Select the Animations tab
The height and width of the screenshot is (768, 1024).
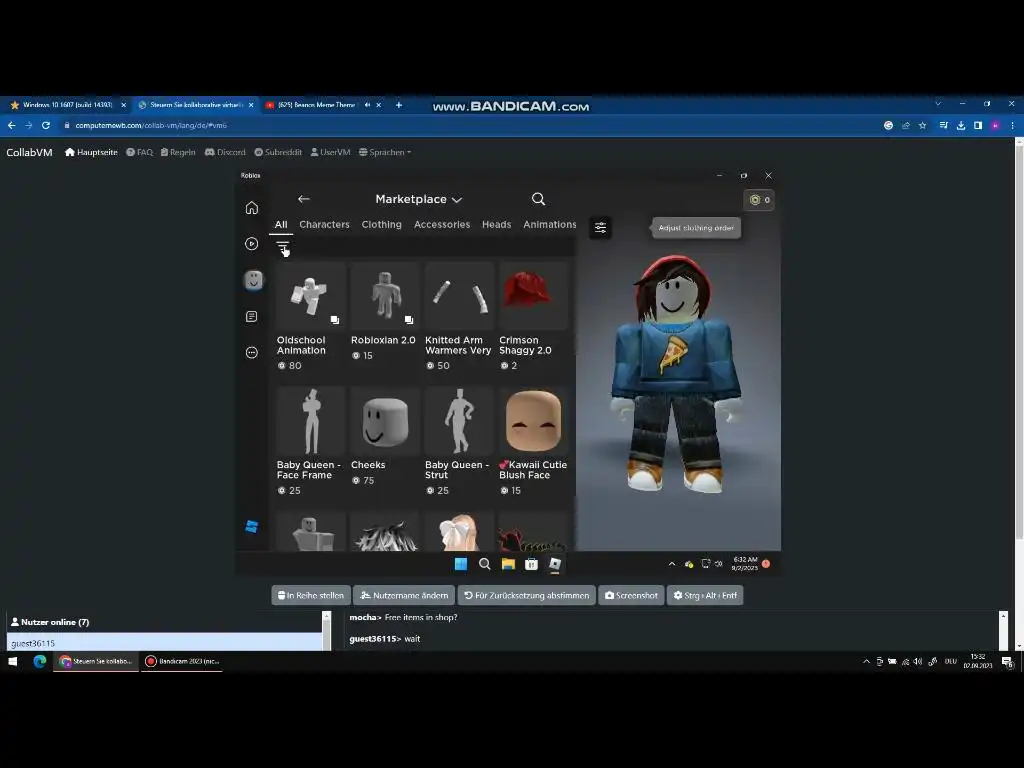(x=550, y=224)
